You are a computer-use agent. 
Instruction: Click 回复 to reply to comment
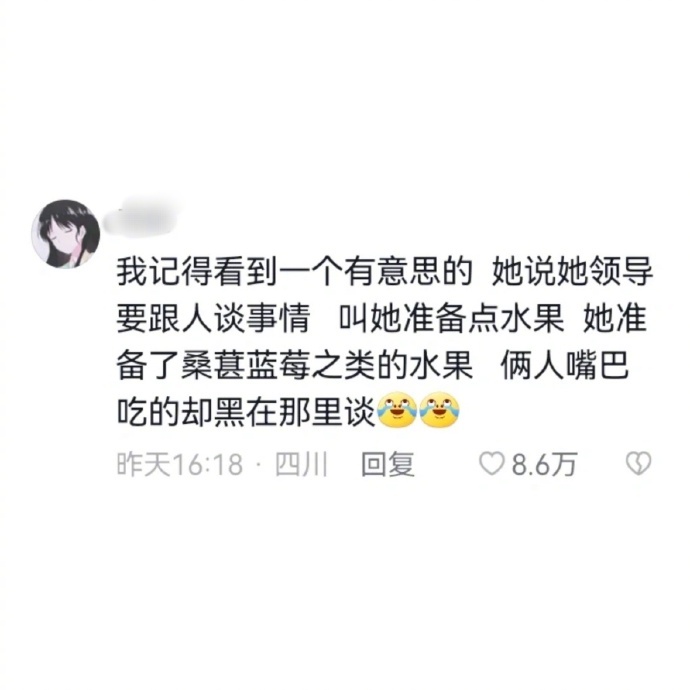[x=388, y=464]
